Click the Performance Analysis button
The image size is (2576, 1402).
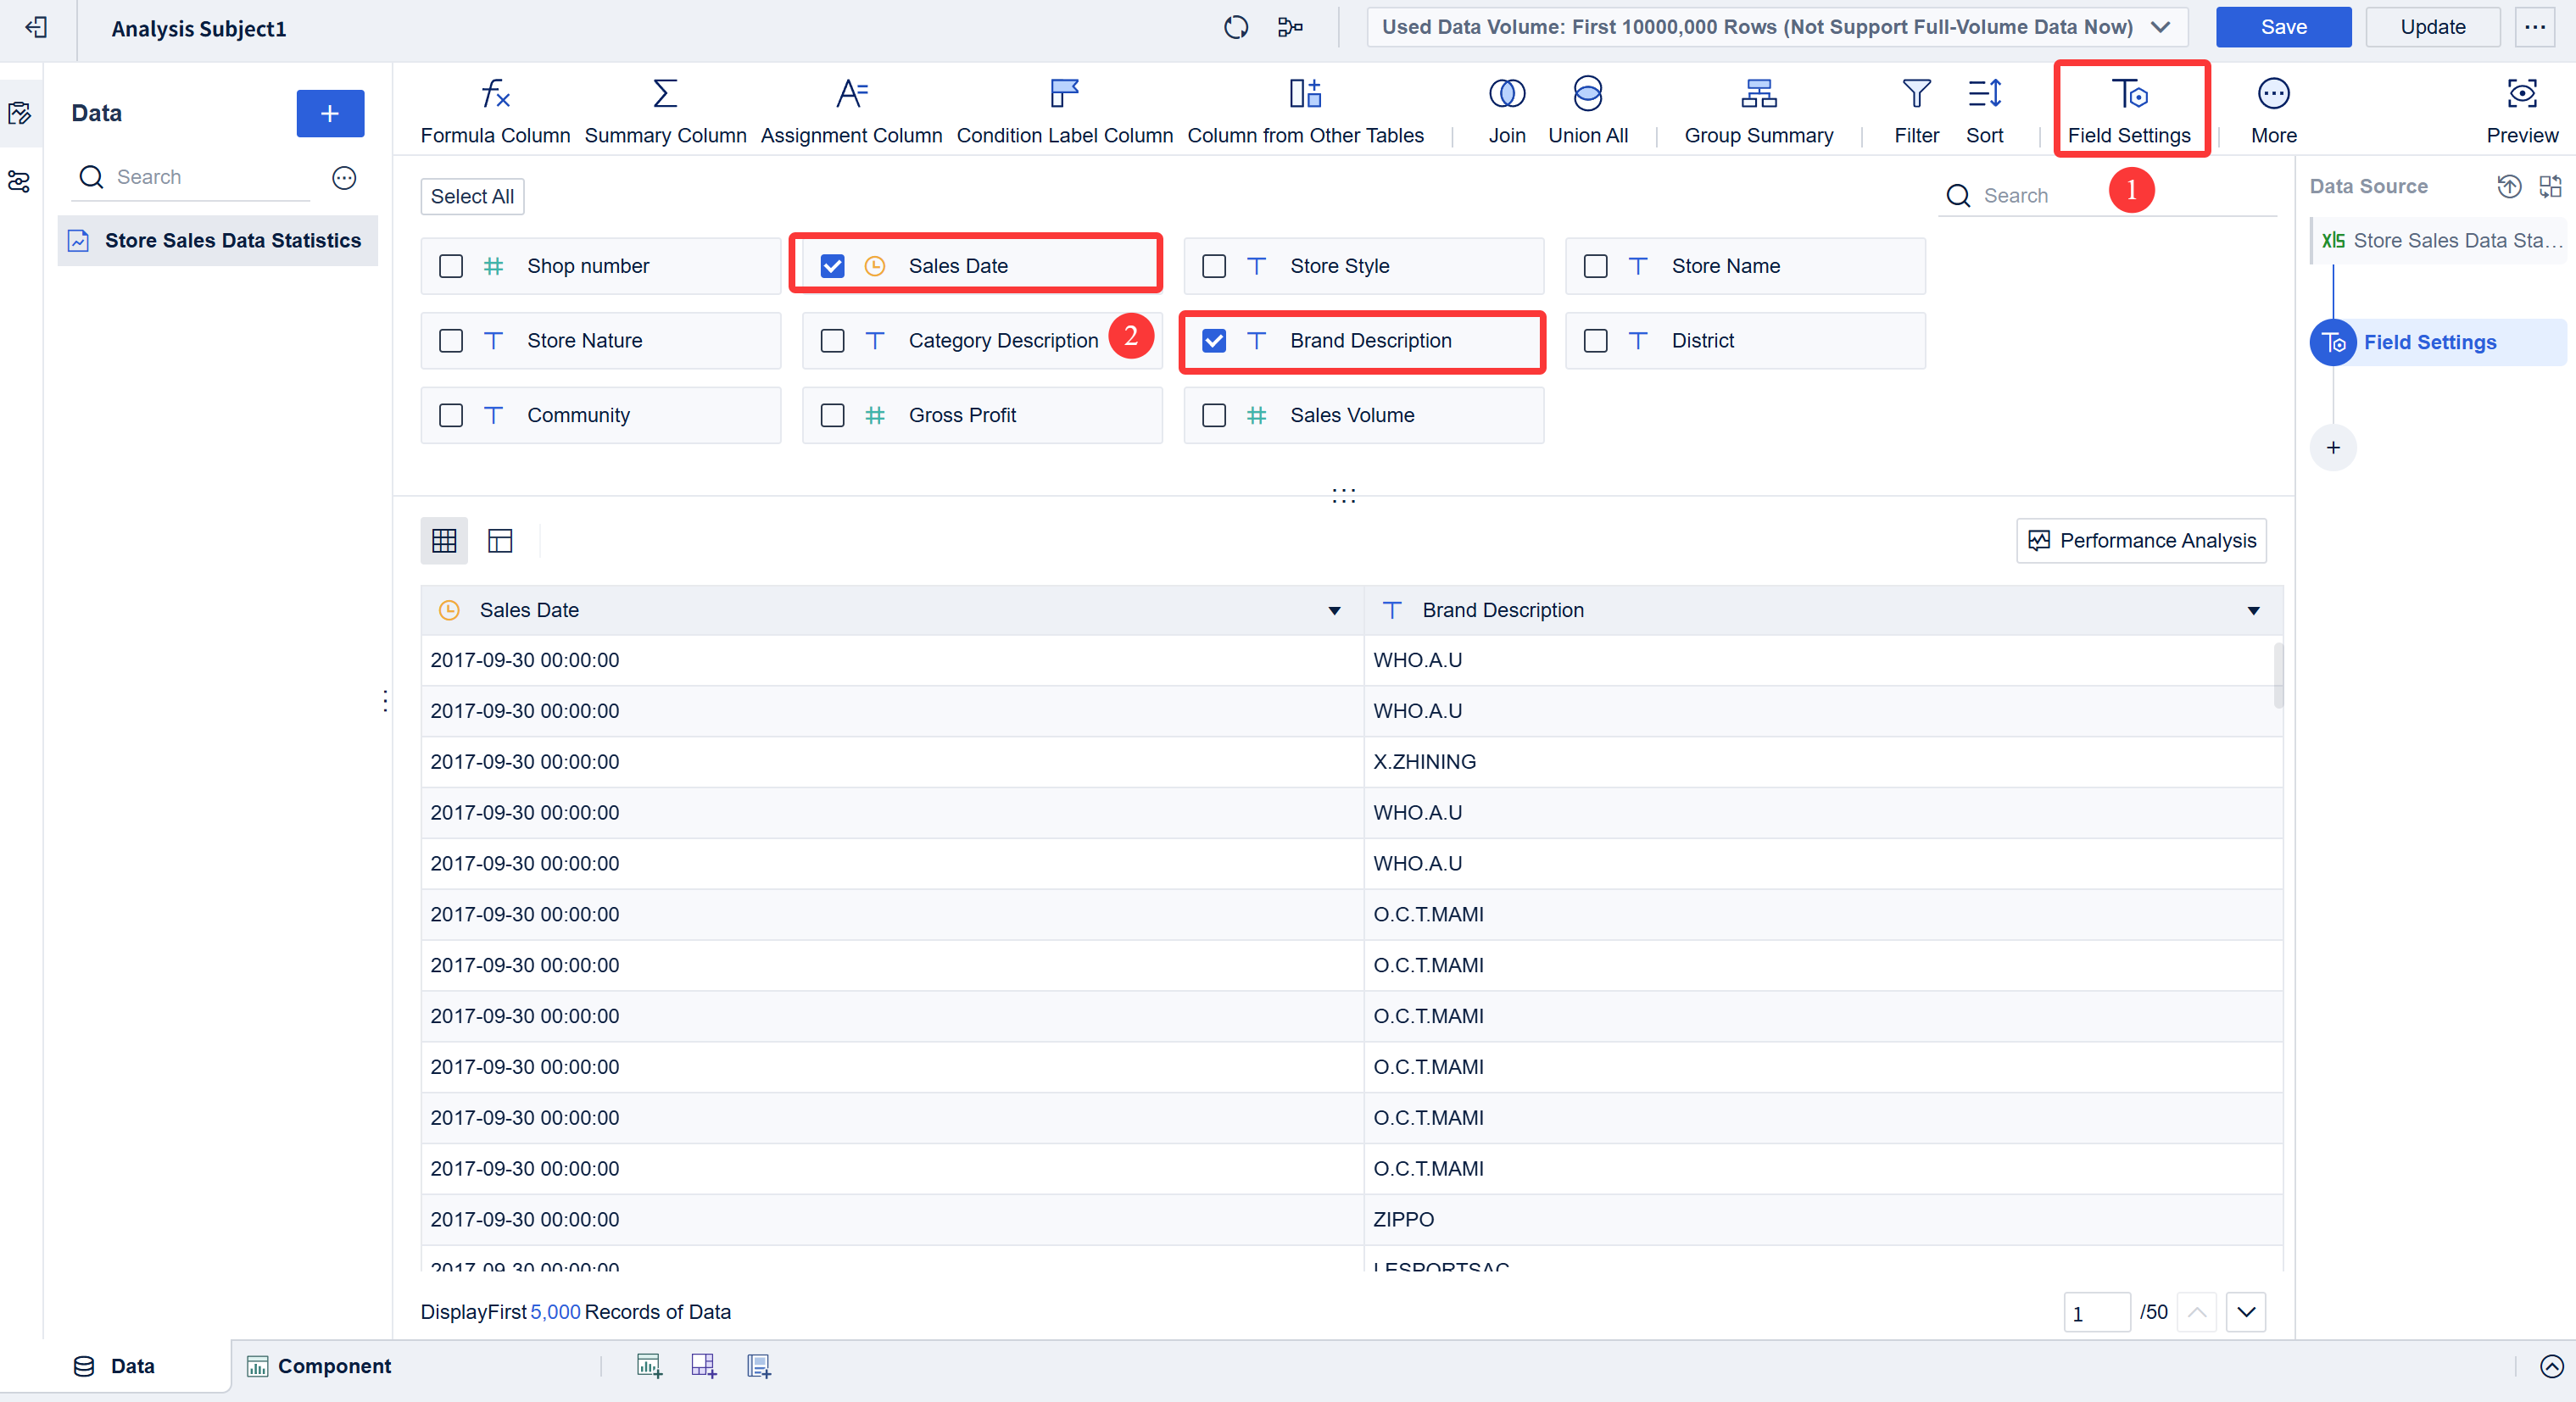[x=2141, y=541]
